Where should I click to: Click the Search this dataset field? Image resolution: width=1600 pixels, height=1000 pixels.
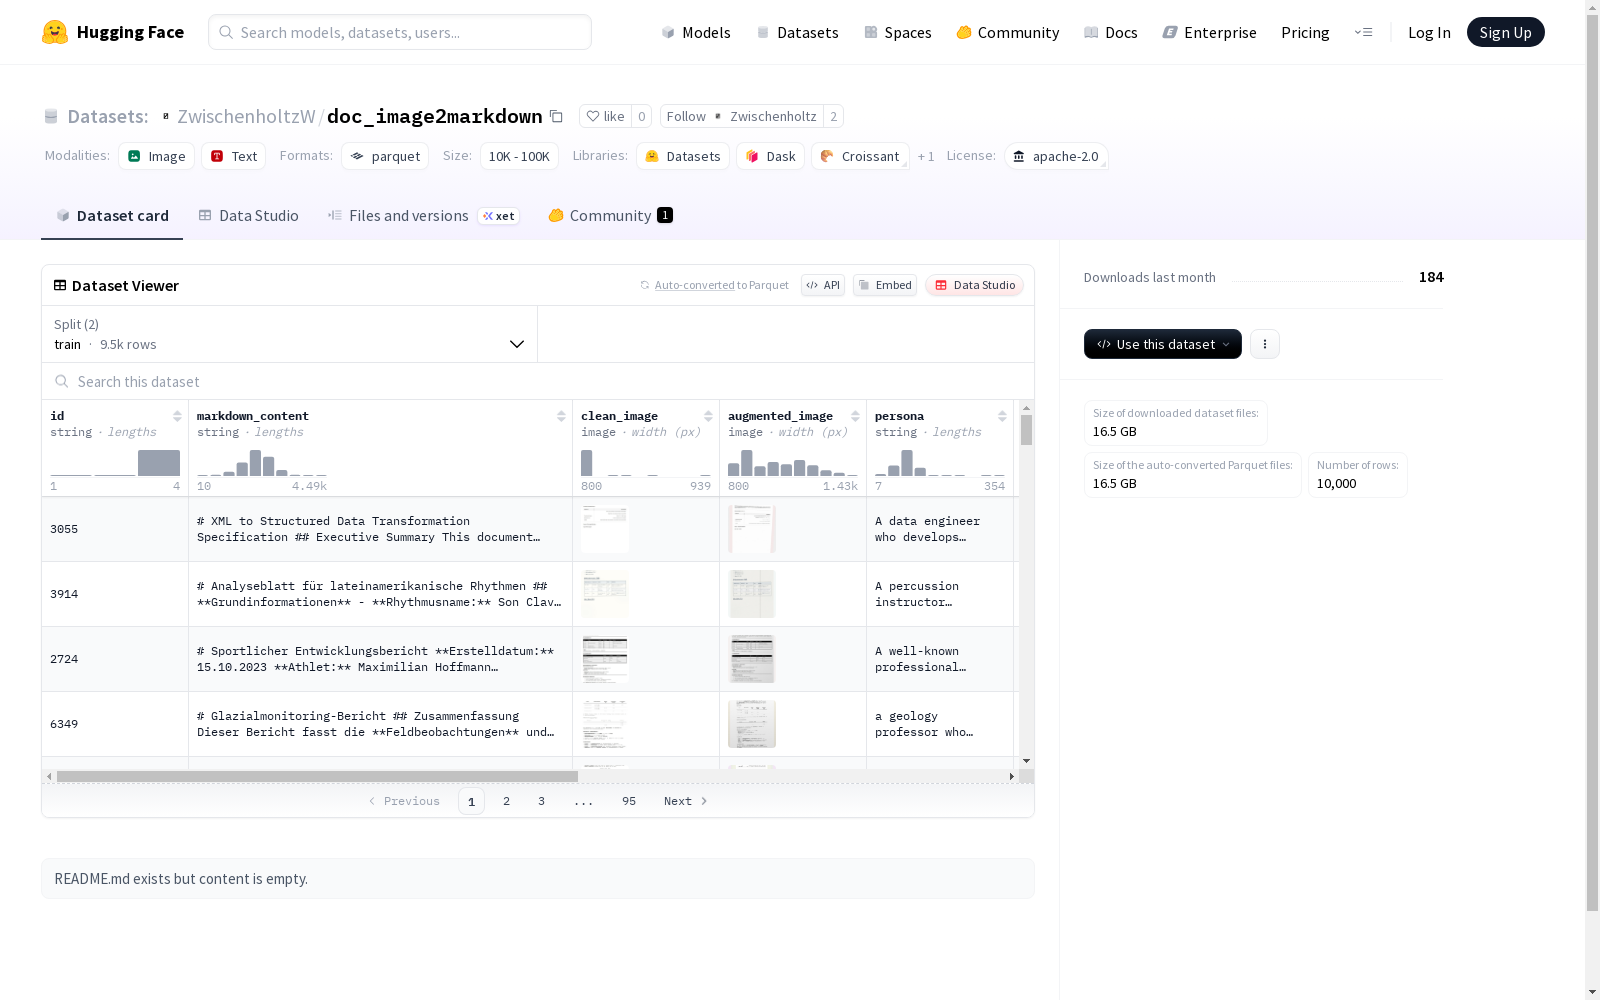click(538, 381)
